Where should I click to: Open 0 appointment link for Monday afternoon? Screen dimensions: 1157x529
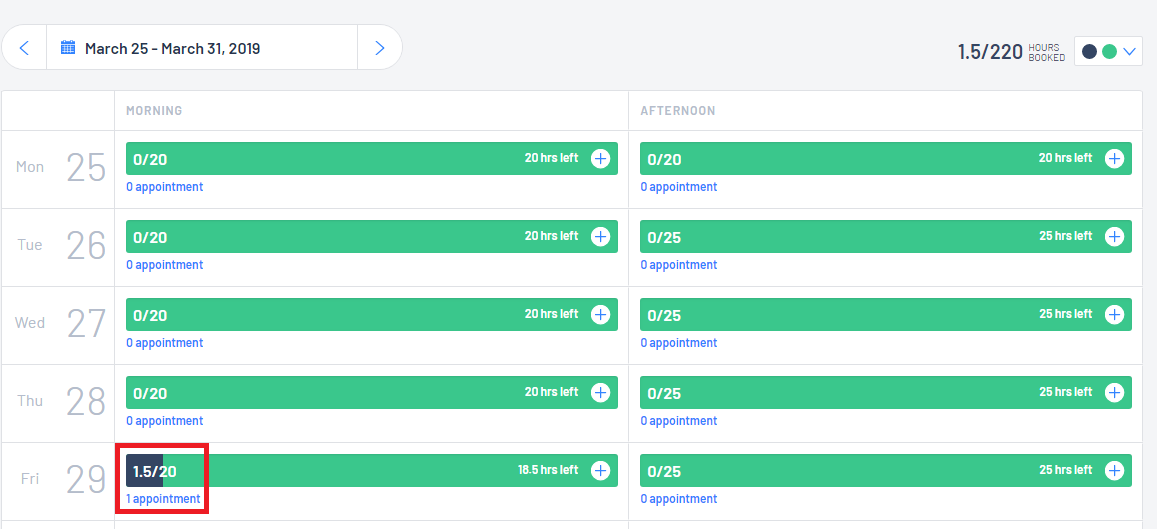pos(679,187)
